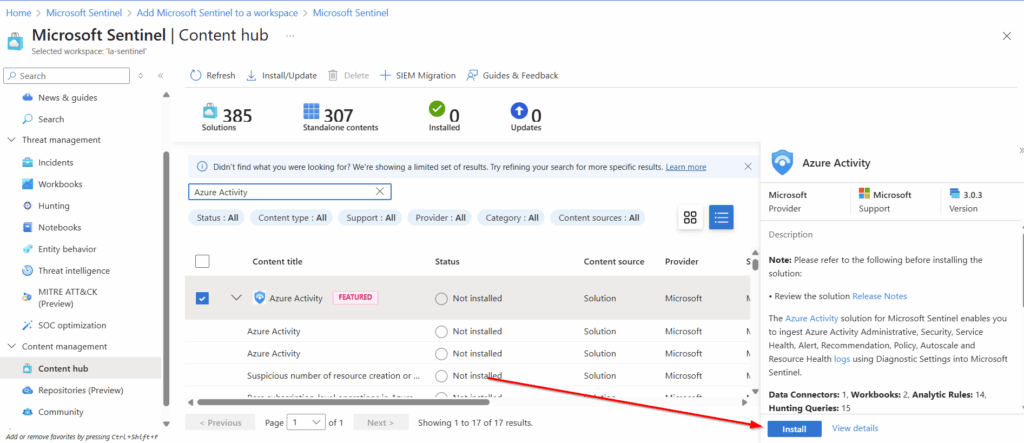Click the Delete trash icon
Viewport: 1024px width, 443px height.
click(333, 76)
